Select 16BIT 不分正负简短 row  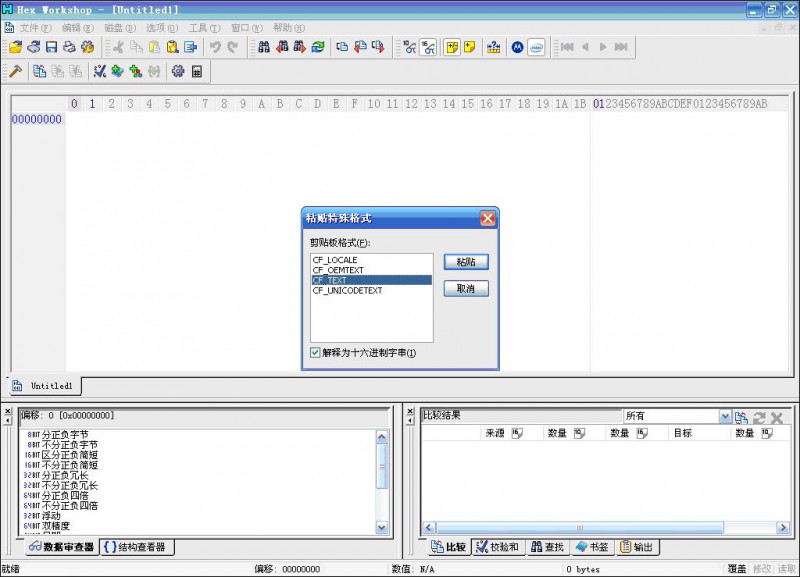(199, 465)
